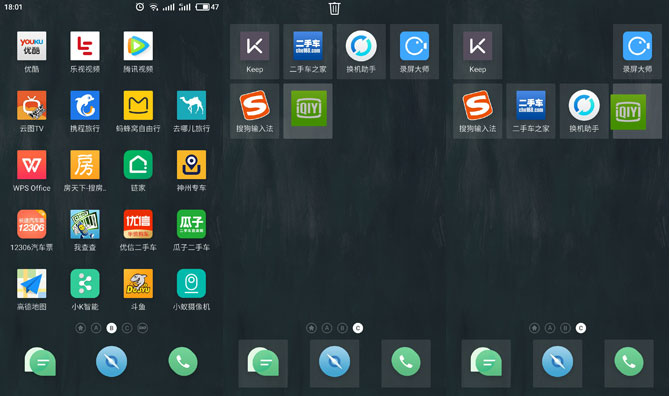Launch 优信二手车 app
Viewport: 670px width, 396px height.
point(138,224)
